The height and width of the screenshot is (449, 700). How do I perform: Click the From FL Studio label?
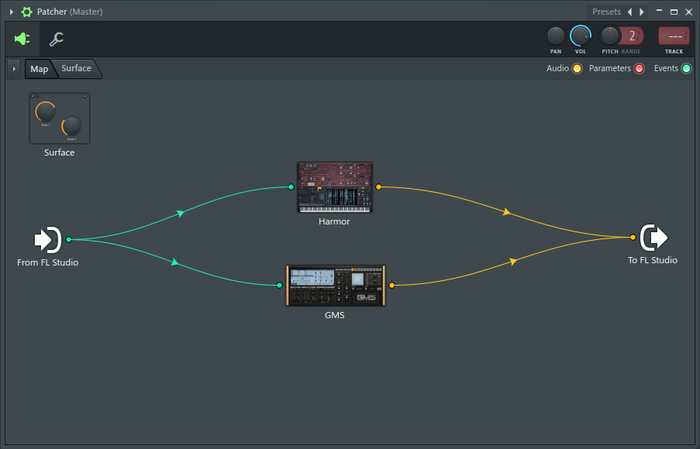48,262
